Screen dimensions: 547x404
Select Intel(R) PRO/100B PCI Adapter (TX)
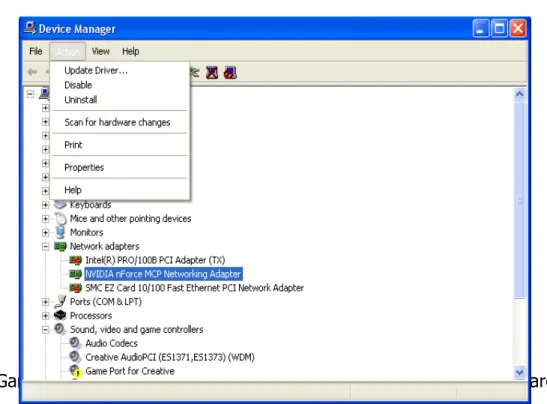[x=155, y=260]
